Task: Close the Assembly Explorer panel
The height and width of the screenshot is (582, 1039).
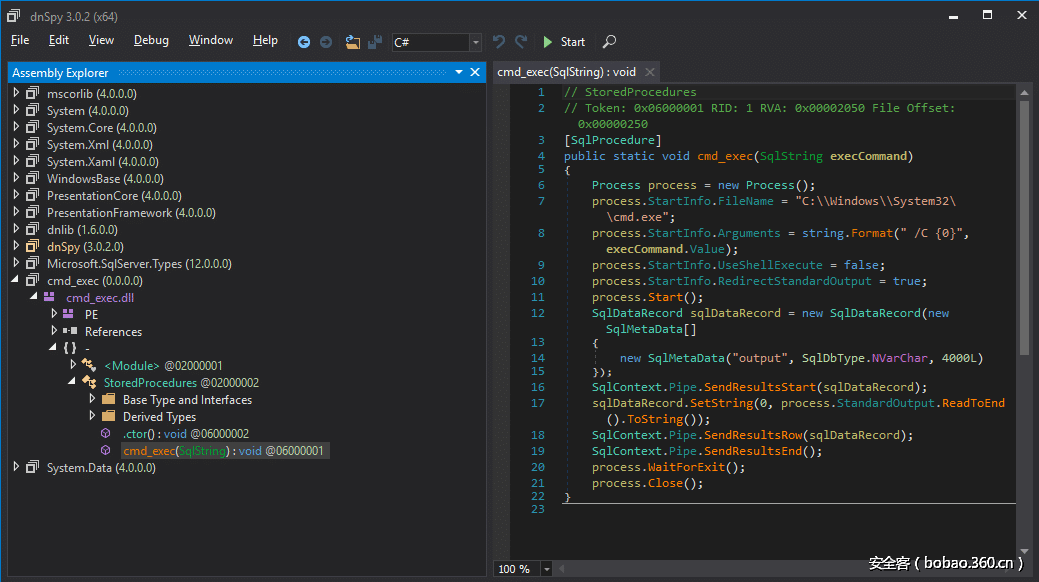Action: (x=475, y=72)
